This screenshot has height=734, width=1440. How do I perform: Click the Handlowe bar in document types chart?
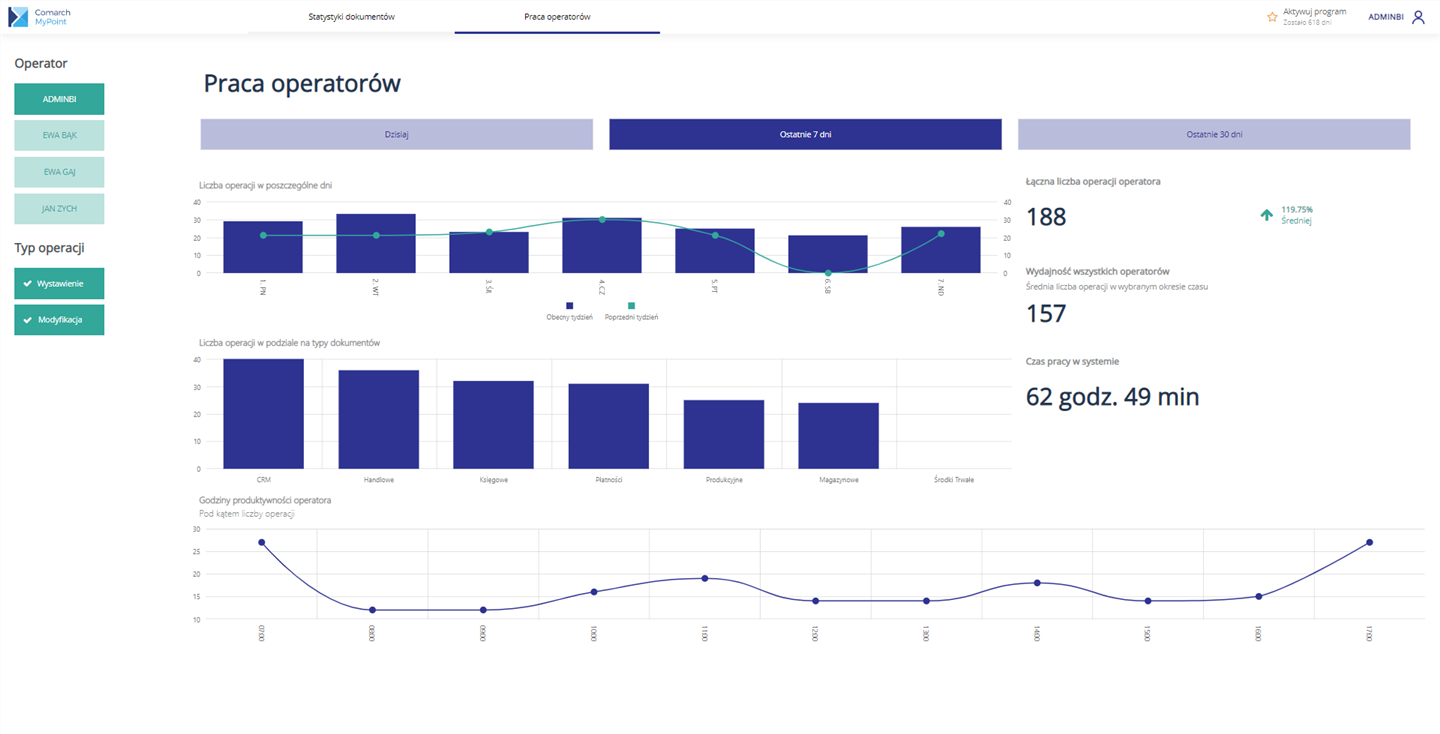378,419
